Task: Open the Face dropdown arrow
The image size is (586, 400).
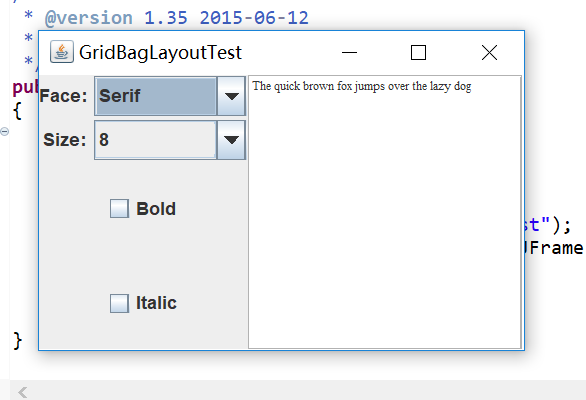Action: (231, 96)
